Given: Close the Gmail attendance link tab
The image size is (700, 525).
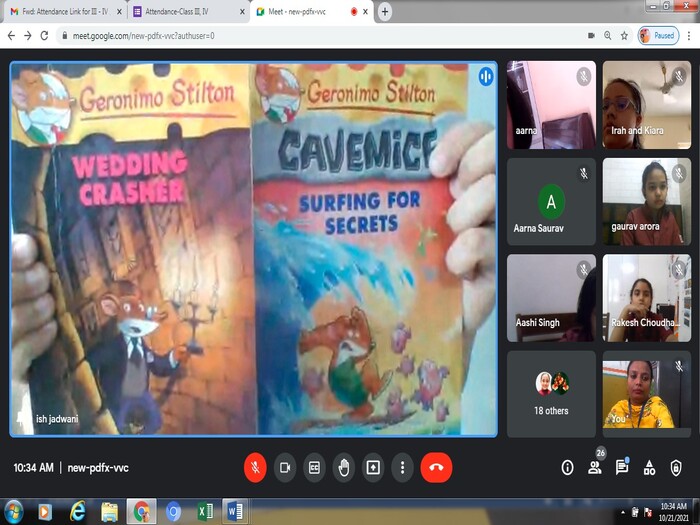Looking at the screenshot, I should coord(119,12).
